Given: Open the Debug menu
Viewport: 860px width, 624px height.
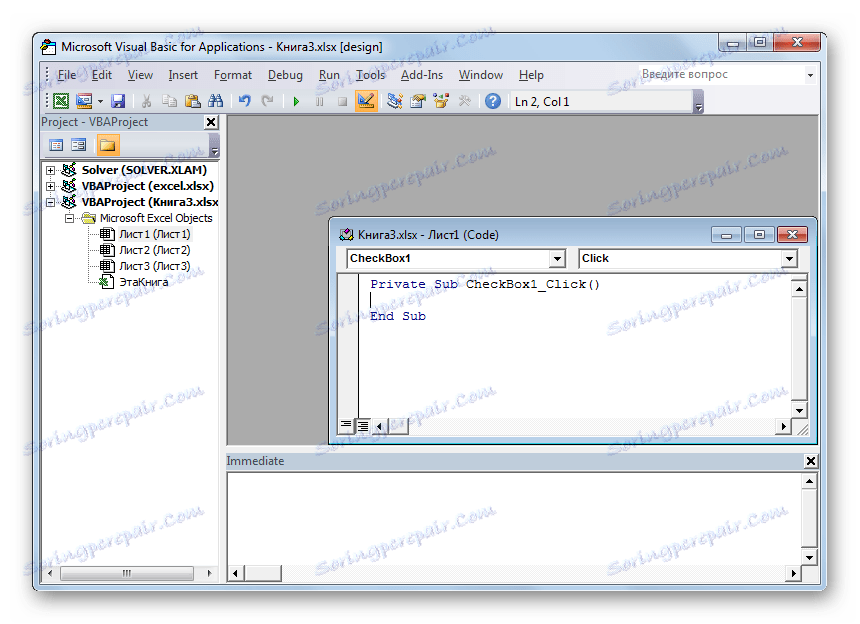Looking at the screenshot, I should tap(285, 74).
